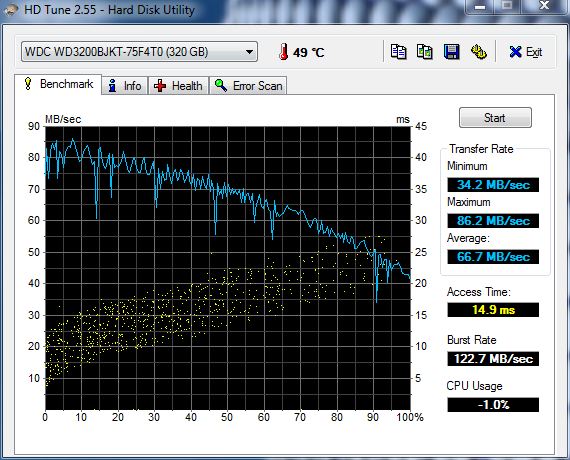Click the floppy disk save icon
The image size is (570, 460).
tap(451, 52)
